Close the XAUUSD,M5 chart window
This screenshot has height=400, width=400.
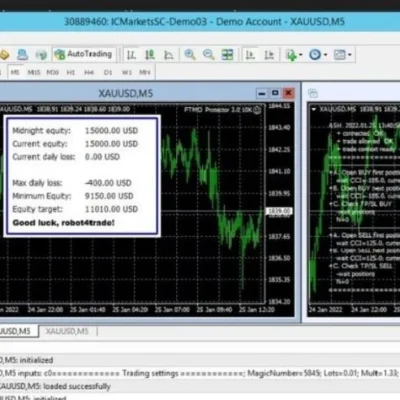(288, 93)
